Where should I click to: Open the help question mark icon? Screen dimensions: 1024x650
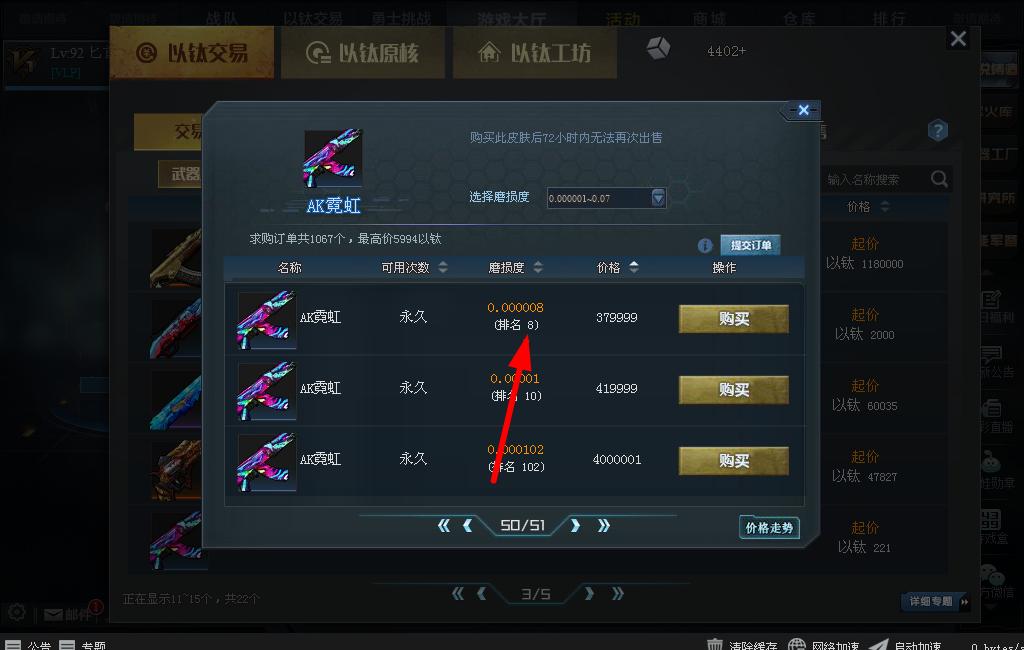937,130
